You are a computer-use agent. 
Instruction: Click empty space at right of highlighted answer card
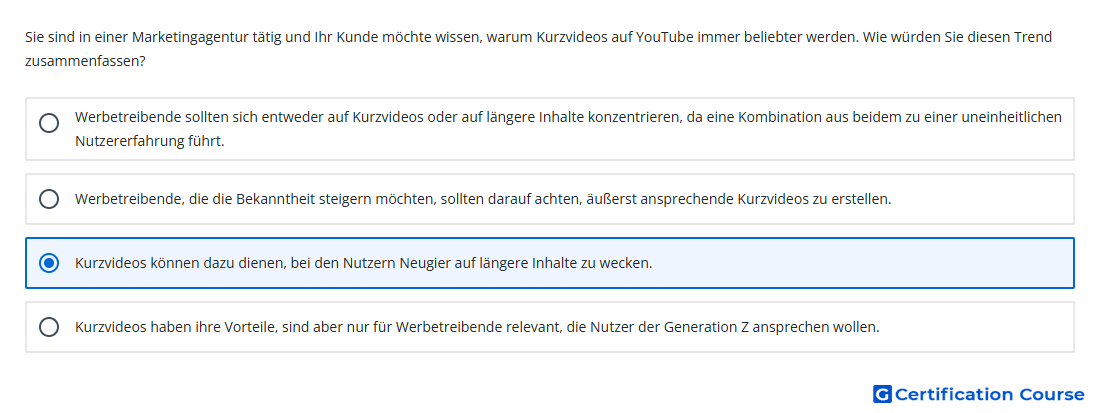tap(863, 263)
